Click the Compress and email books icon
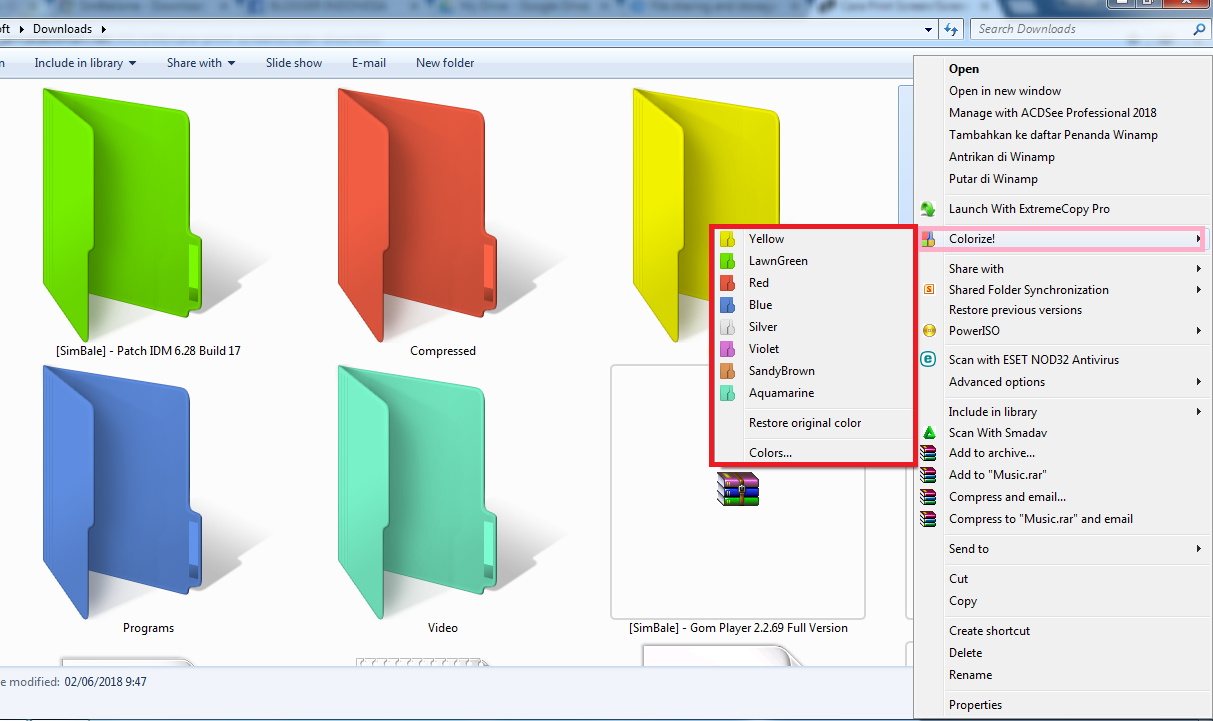This screenshot has width=1213, height=721. tap(929, 497)
